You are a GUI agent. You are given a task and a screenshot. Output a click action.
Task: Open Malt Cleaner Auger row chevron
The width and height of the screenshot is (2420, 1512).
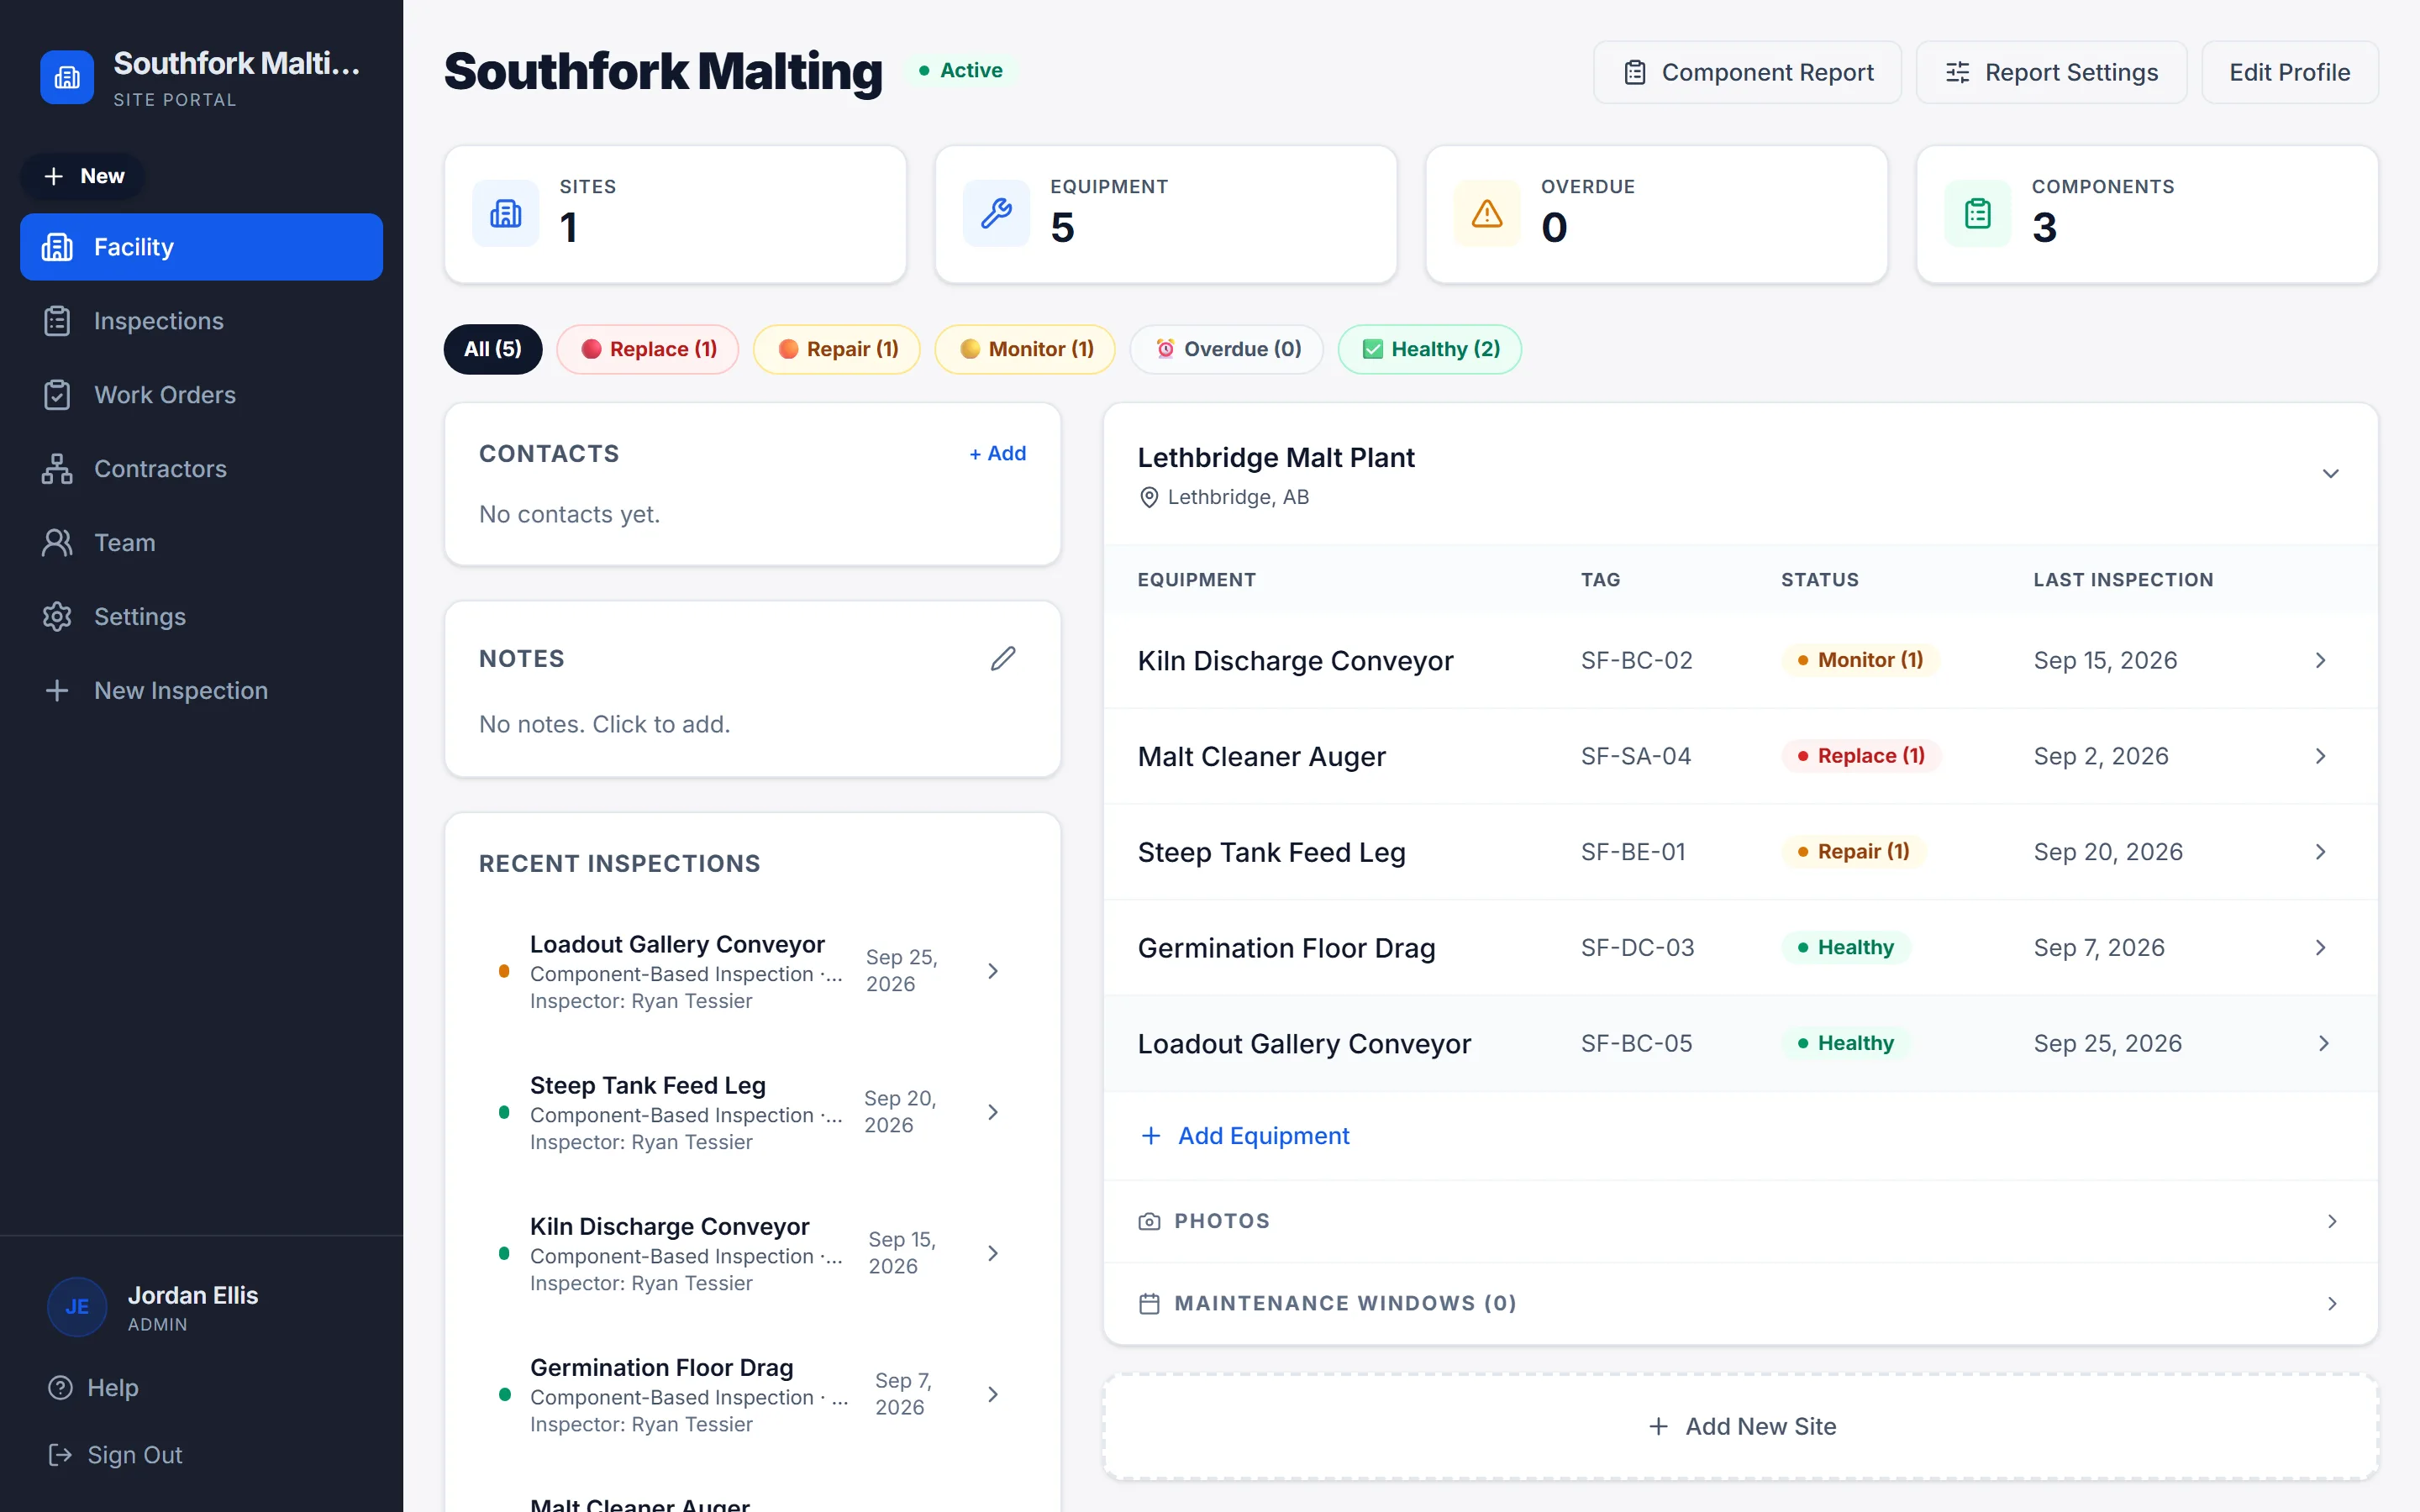[2321, 756]
